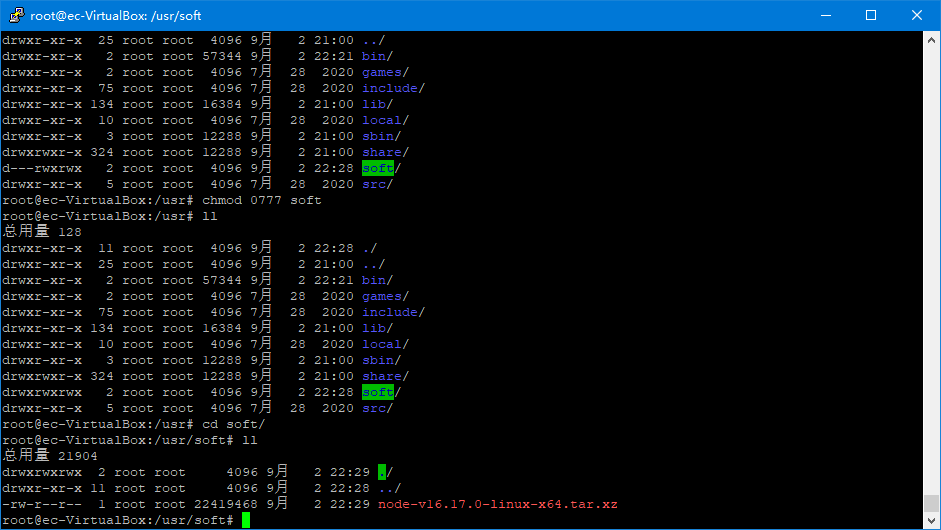
Task: Click the second local/ directory name
Action: click(x=385, y=345)
